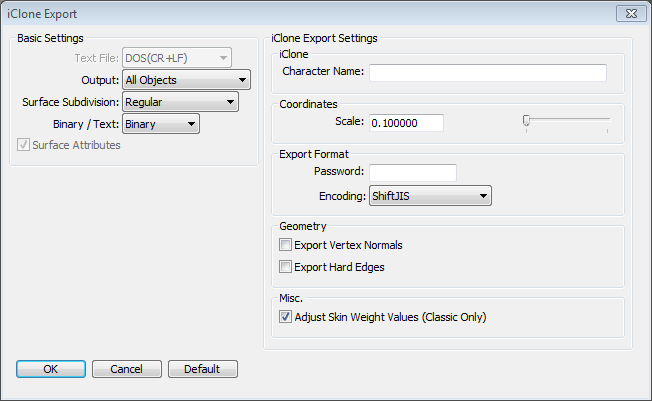Reset settings with the Default button
The height and width of the screenshot is (401, 652).
tap(202, 369)
